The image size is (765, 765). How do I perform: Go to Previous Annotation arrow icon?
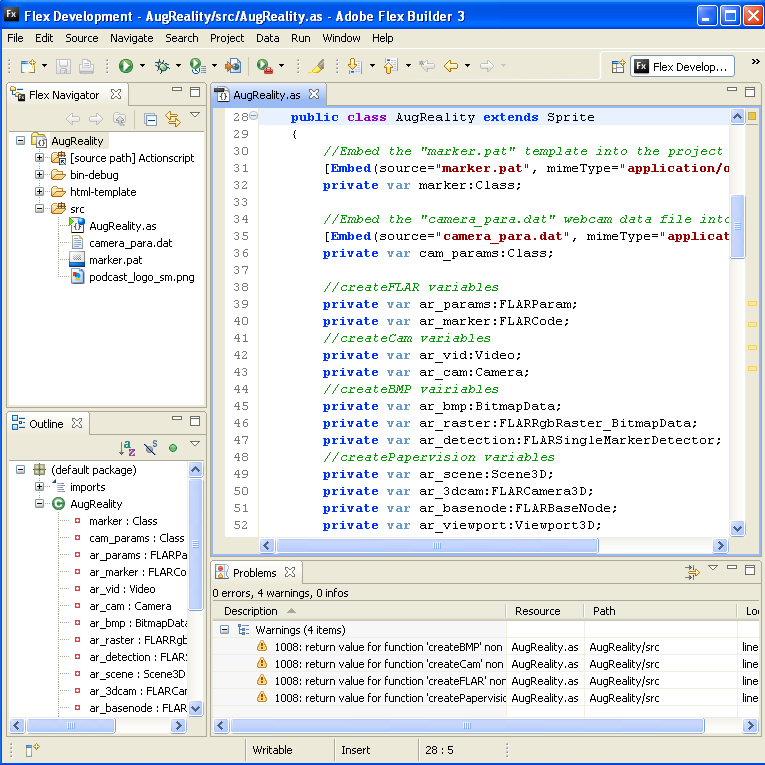tap(390, 66)
